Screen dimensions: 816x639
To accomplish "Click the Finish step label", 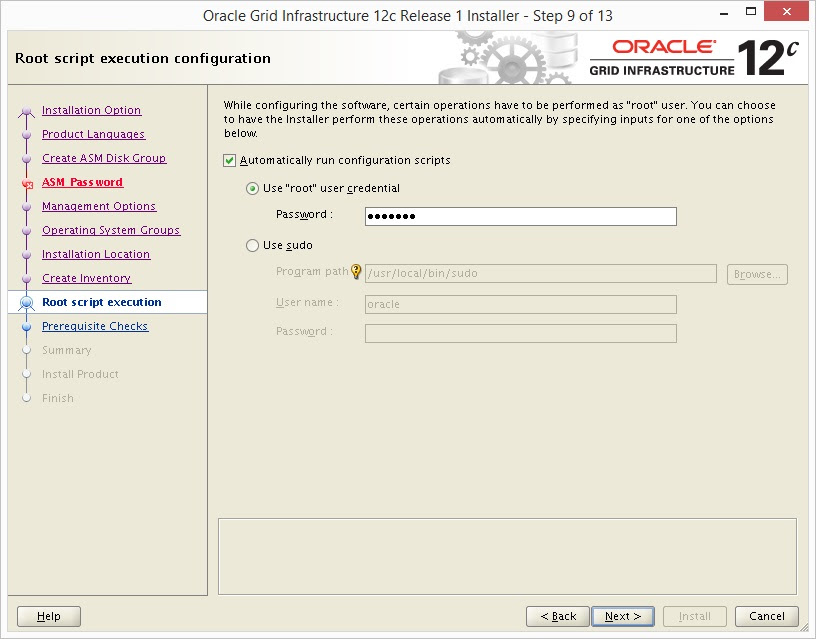I will (58, 398).
